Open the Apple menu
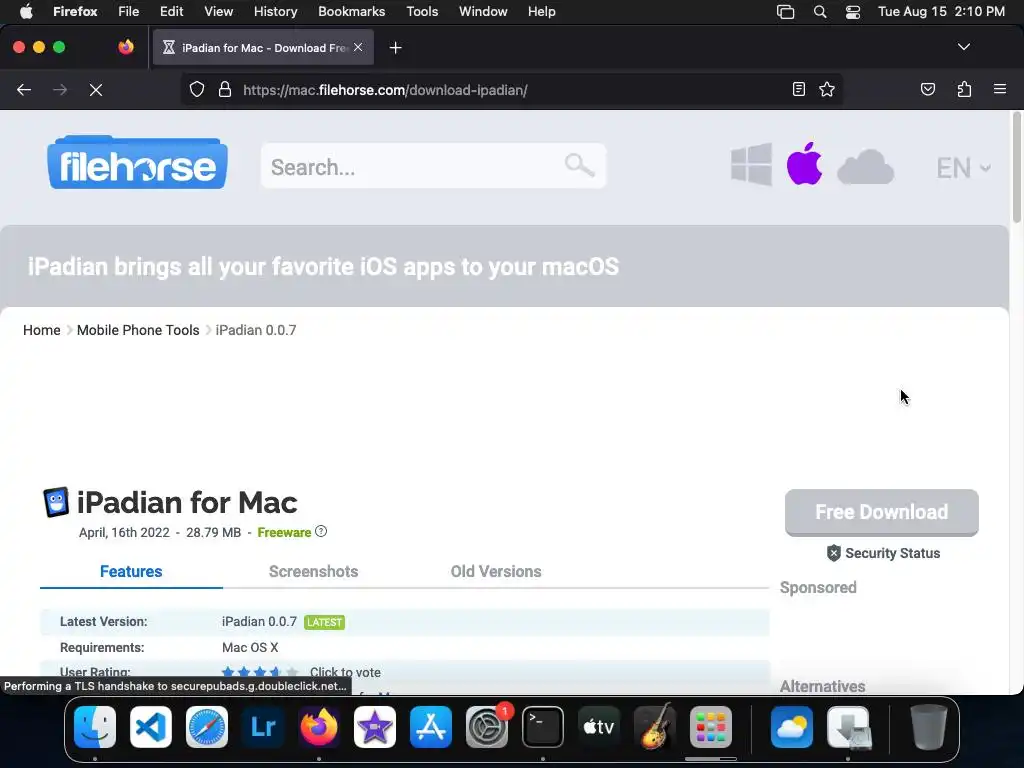This screenshot has width=1024, height=768. tap(26, 12)
